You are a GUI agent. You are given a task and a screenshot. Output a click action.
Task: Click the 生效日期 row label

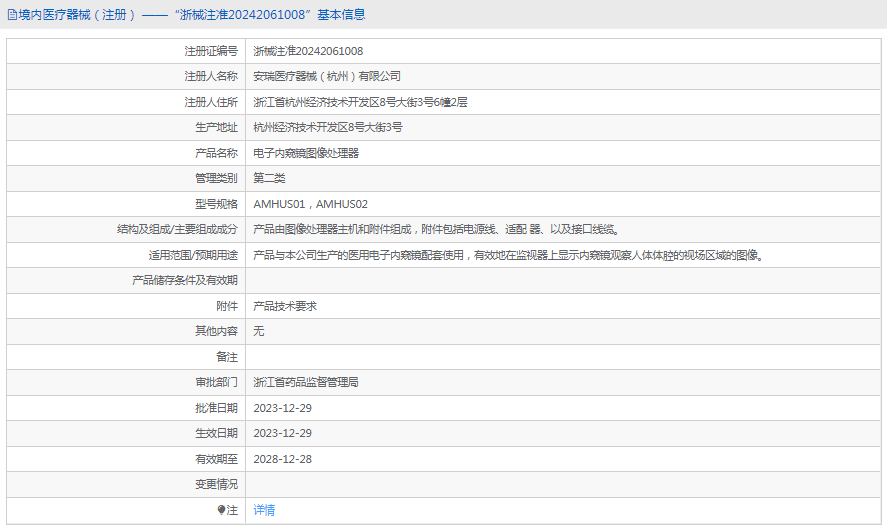point(217,433)
